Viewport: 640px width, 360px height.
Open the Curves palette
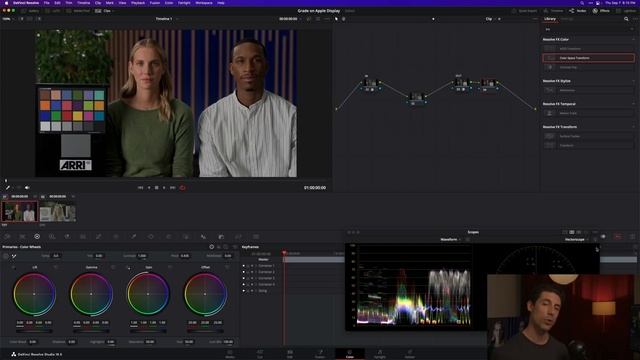[98, 236]
